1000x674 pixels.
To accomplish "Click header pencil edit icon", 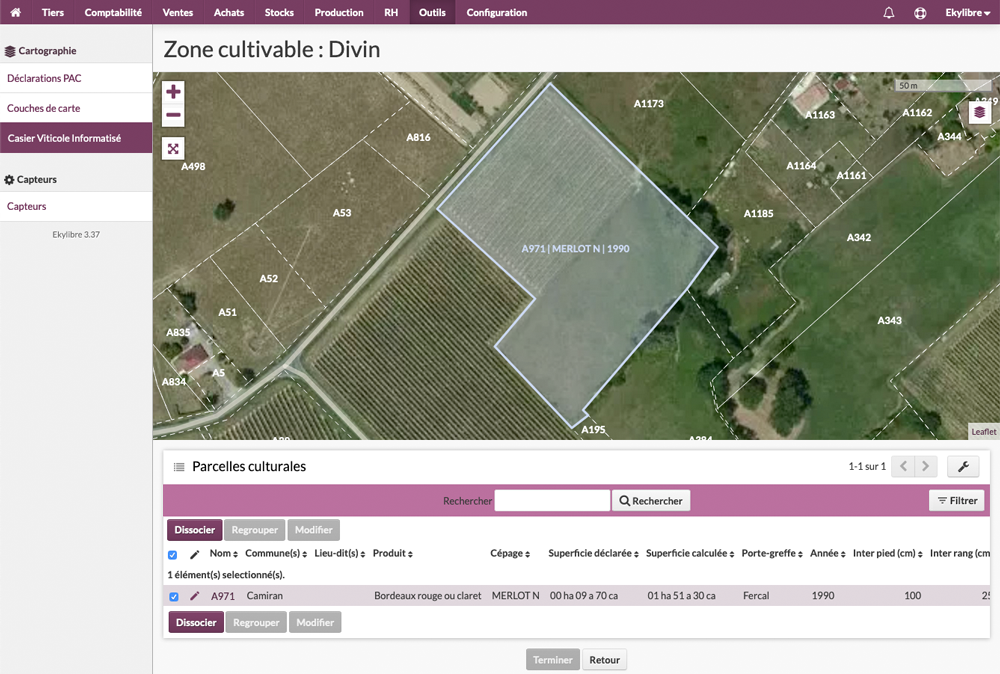I will [x=195, y=554].
